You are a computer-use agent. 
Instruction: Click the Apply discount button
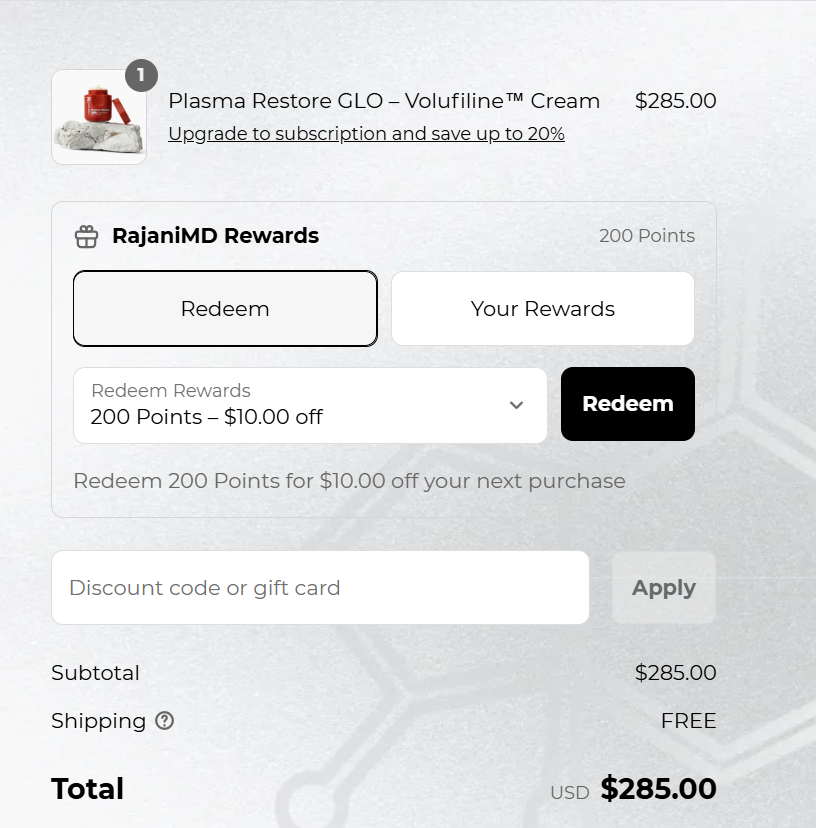664,588
